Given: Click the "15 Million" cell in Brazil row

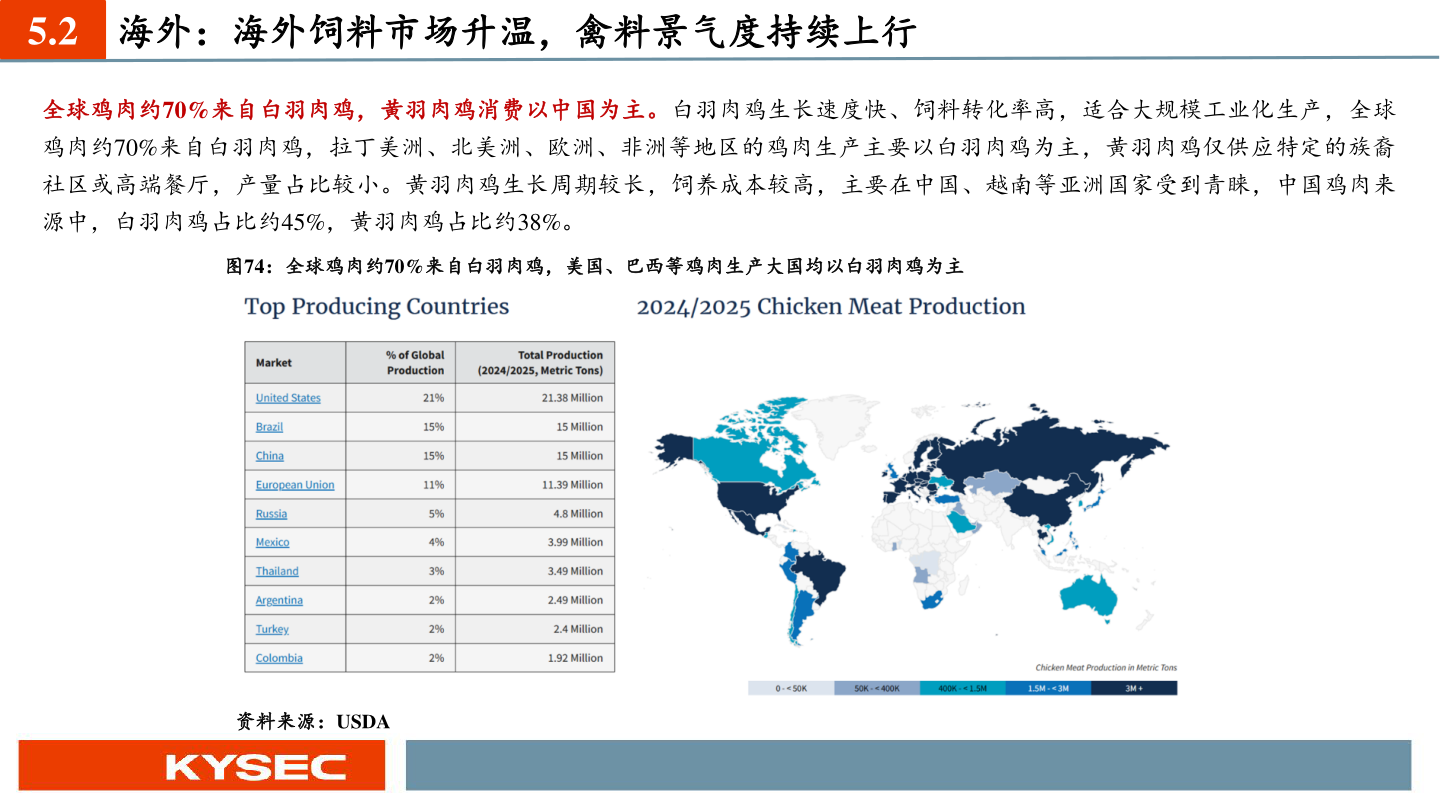Looking at the screenshot, I should [x=535, y=427].
